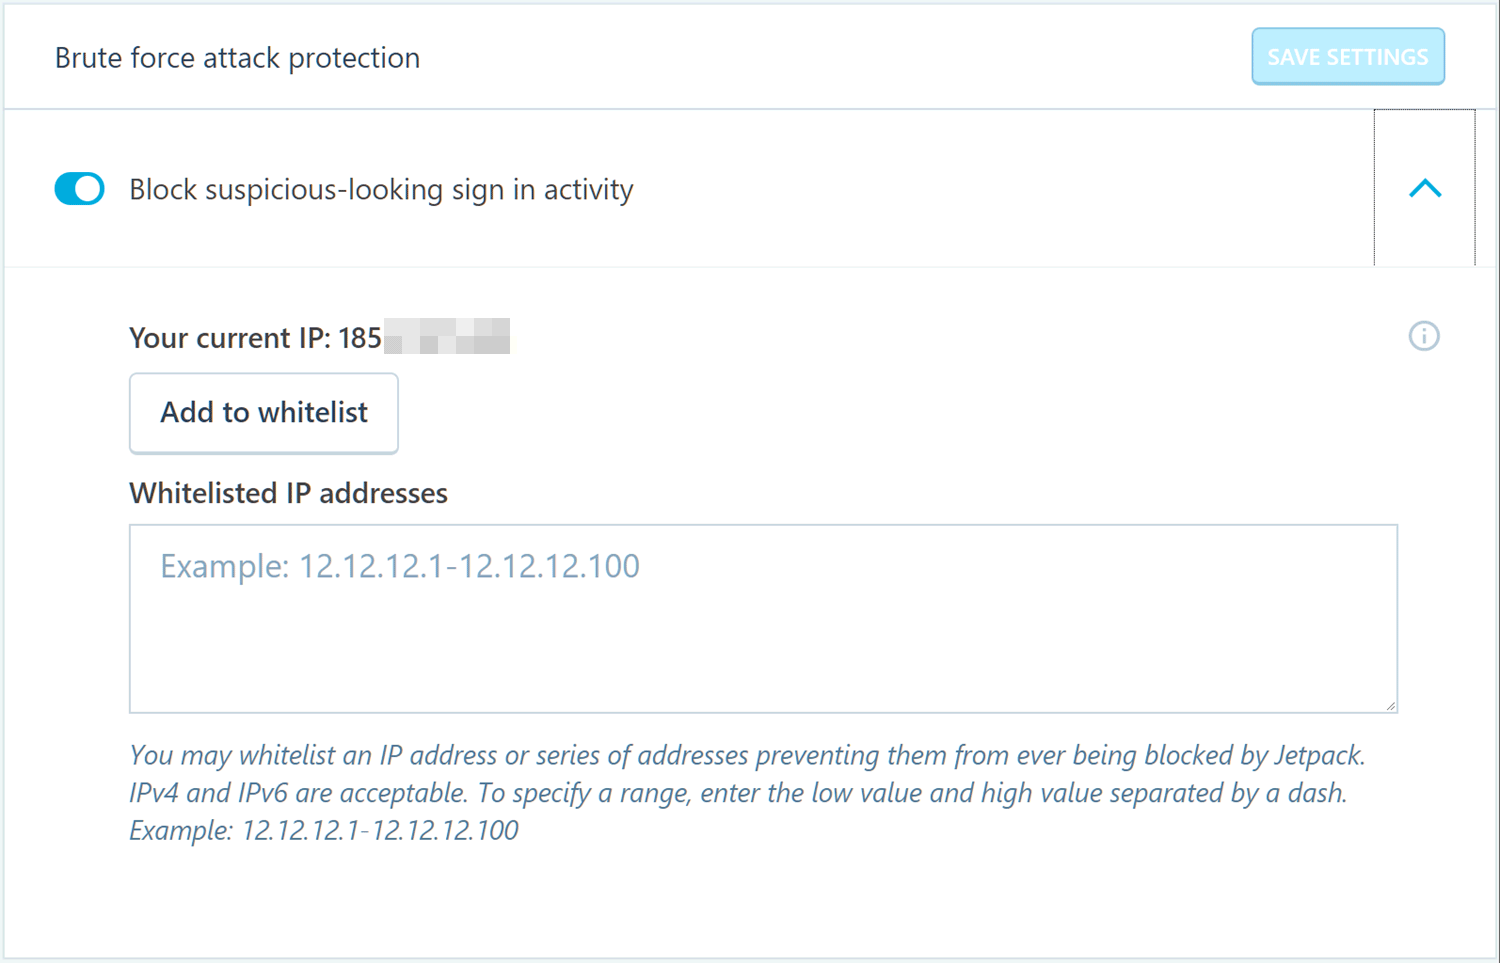Screen dimensions: 1500x963
Task: Focus the Whitelisted IP addresses text area
Action: coord(763,618)
